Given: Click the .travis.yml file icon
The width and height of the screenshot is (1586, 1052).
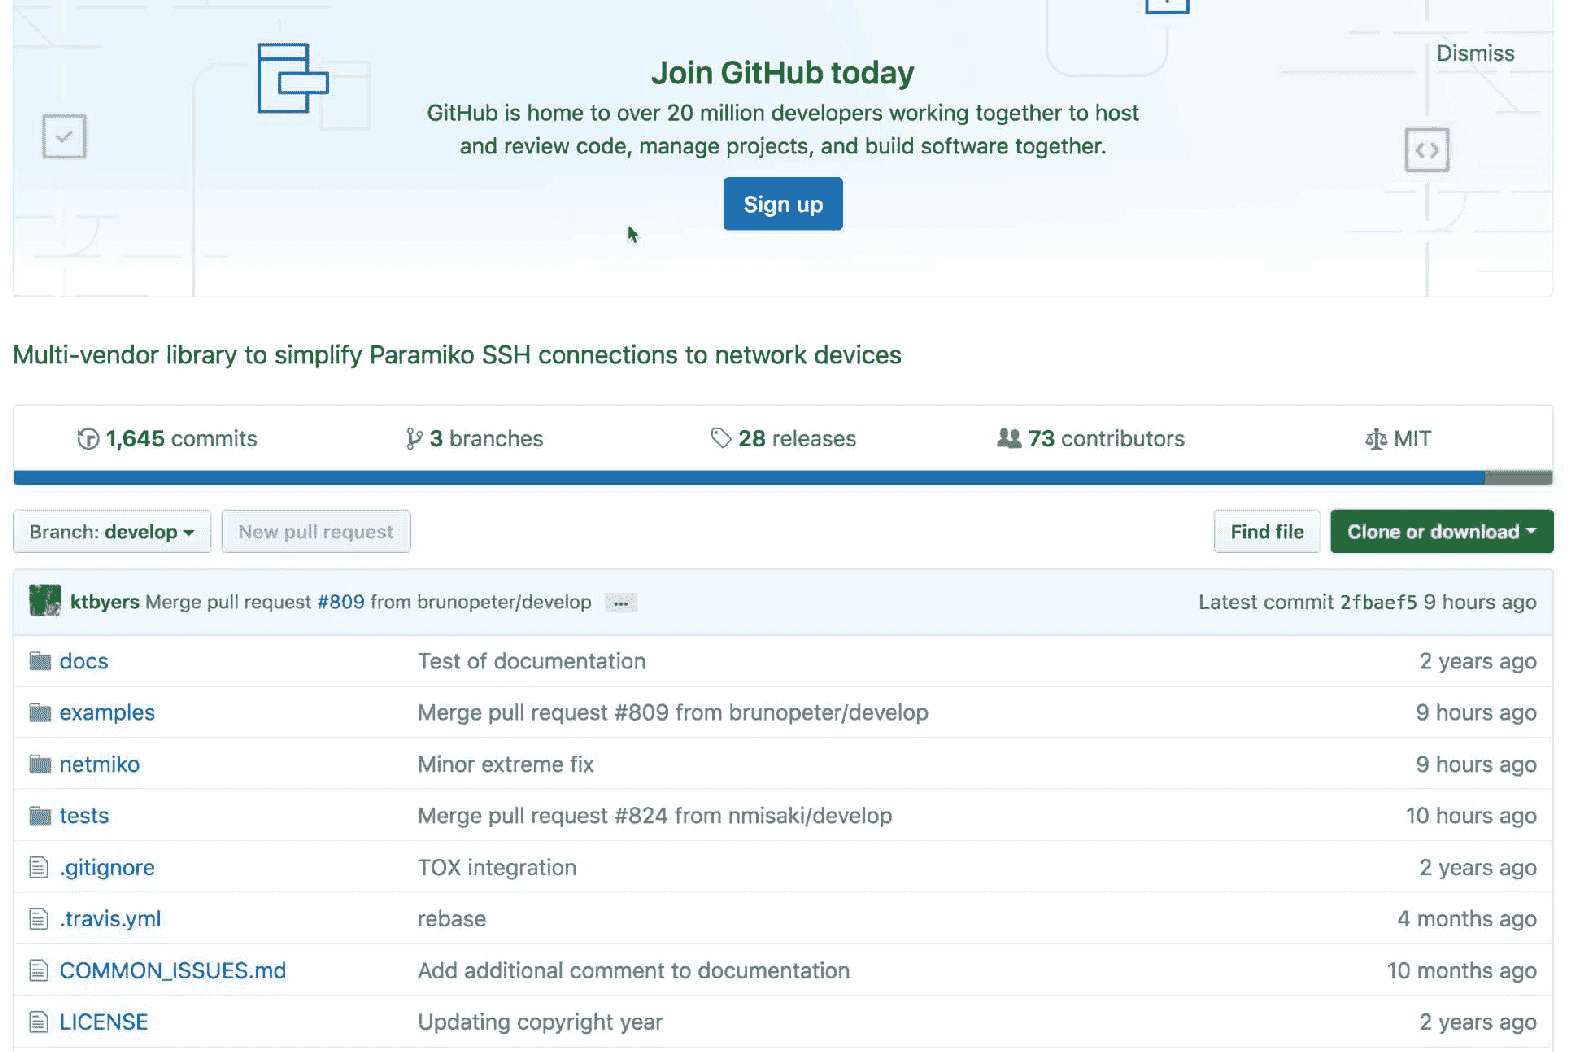Looking at the screenshot, I should [x=39, y=919].
